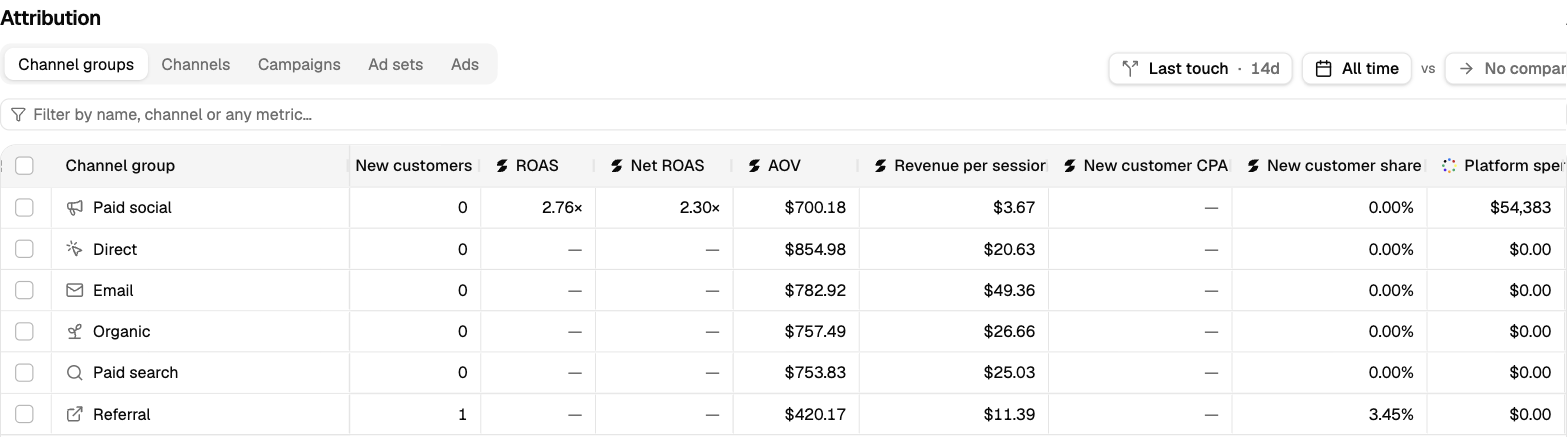Sort by New customer CPA header
Viewport: 1567px width, 437px height.
(1156, 166)
